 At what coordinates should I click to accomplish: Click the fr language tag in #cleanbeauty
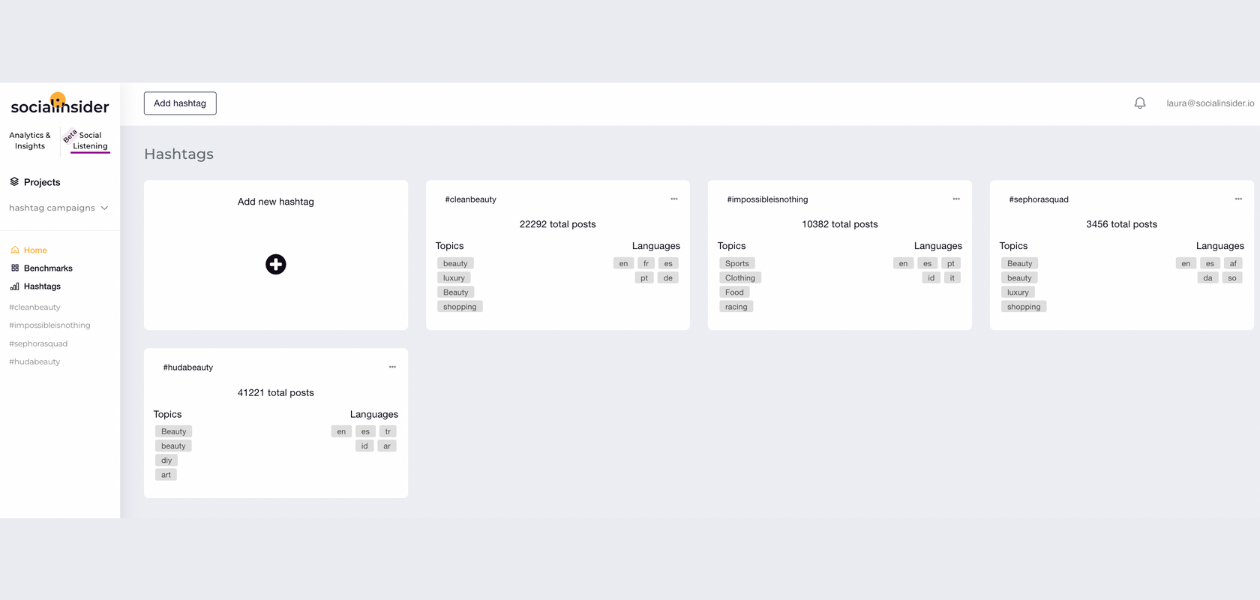point(646,263)
